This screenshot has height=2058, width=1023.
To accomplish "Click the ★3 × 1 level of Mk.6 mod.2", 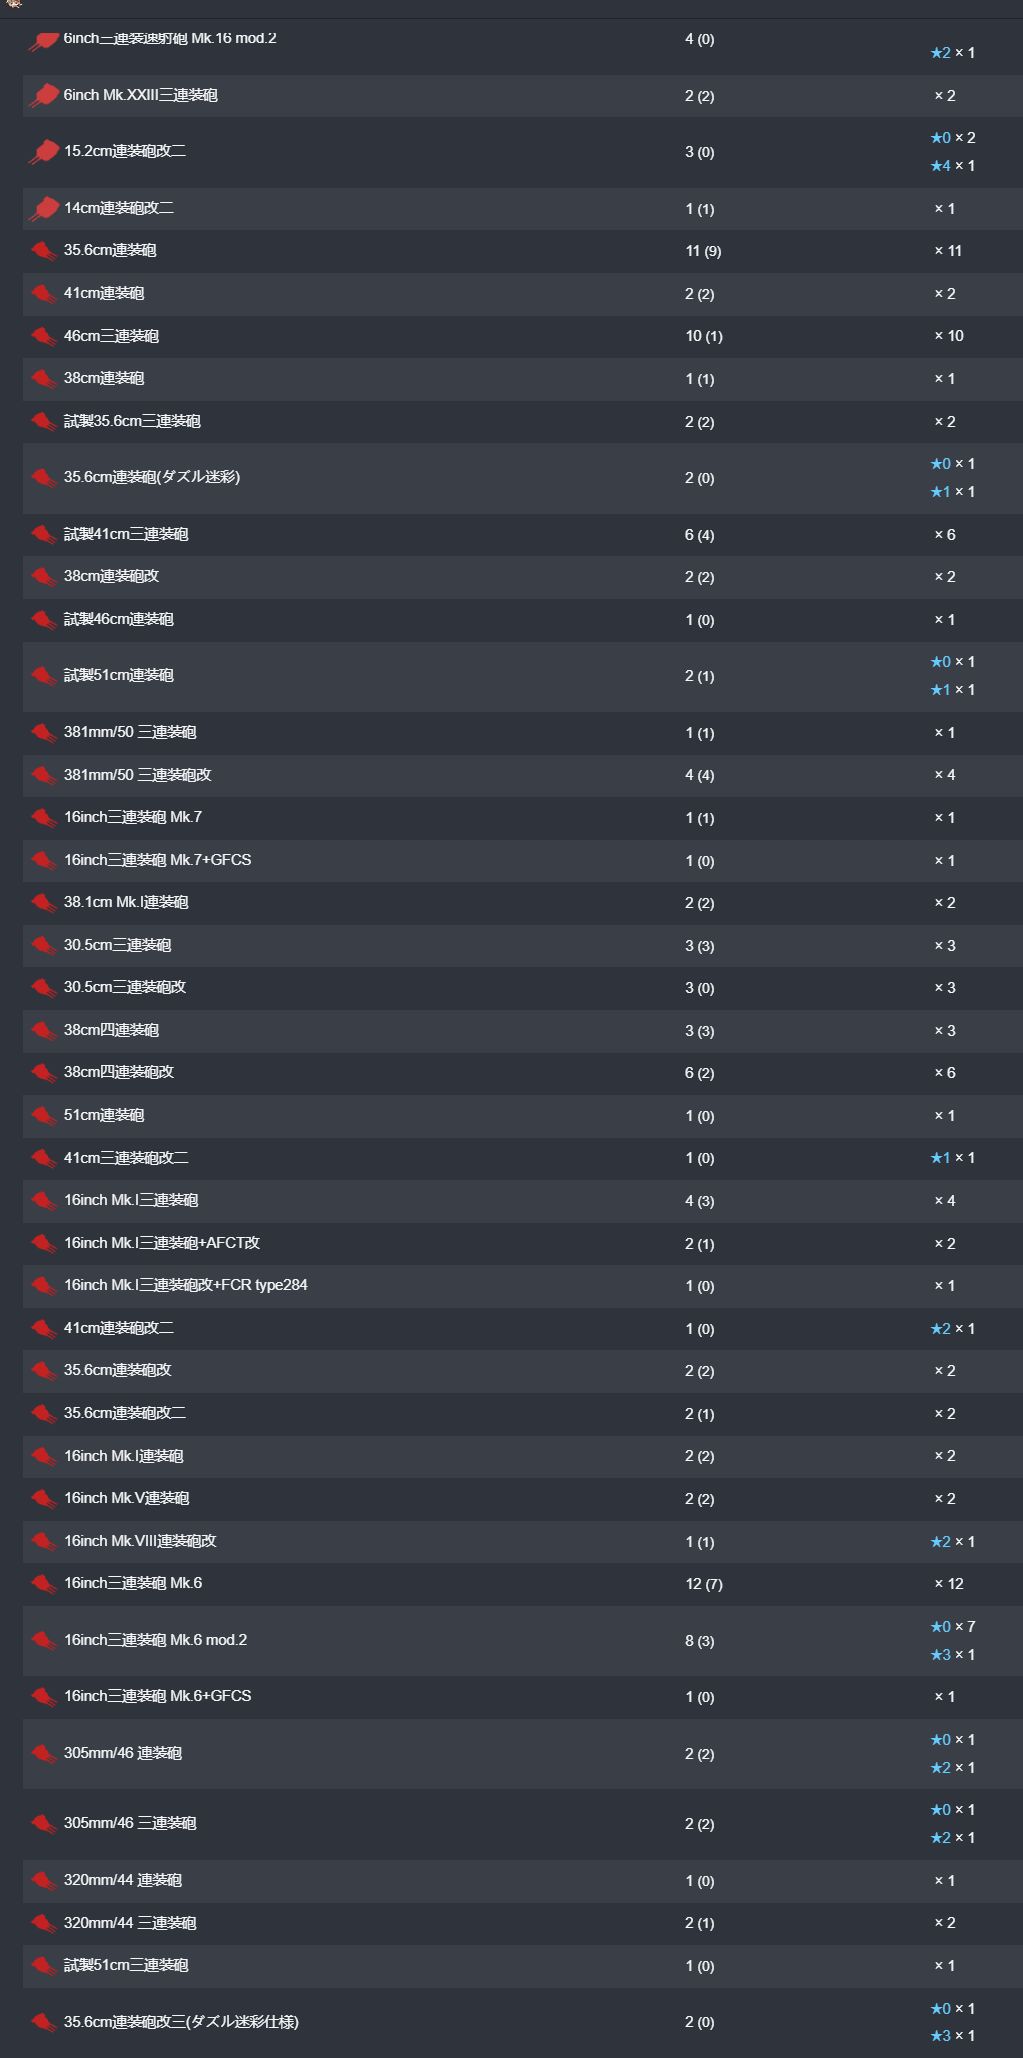I will click(952, 1655).
